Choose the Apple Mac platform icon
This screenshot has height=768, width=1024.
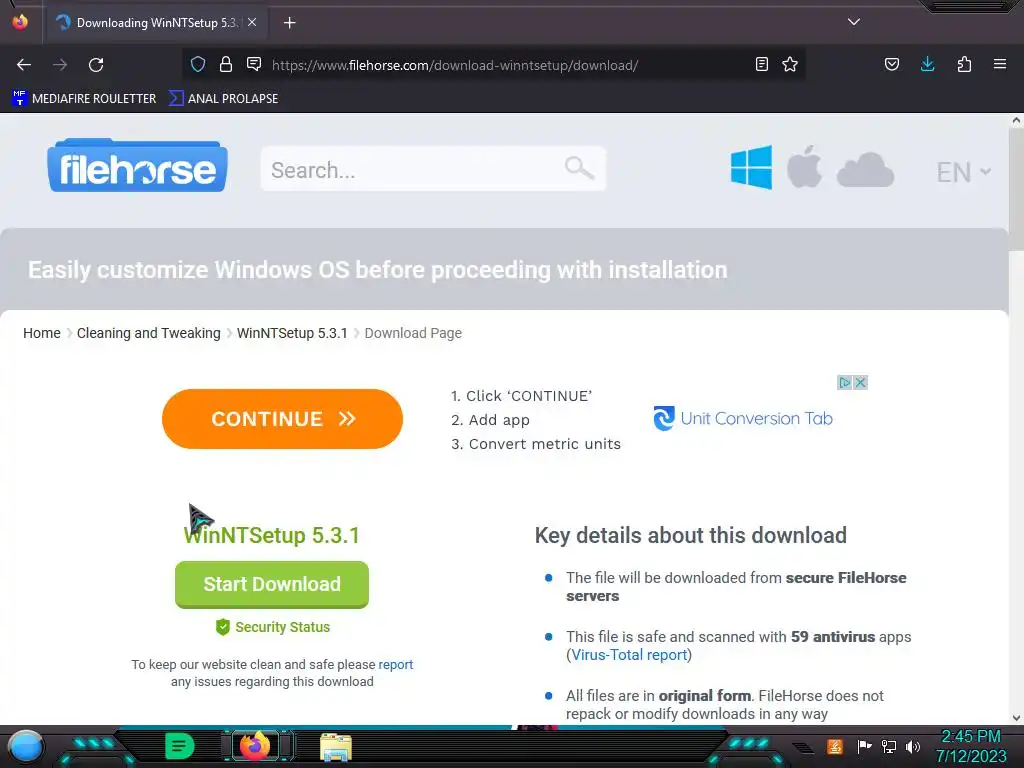click(804, 167)
